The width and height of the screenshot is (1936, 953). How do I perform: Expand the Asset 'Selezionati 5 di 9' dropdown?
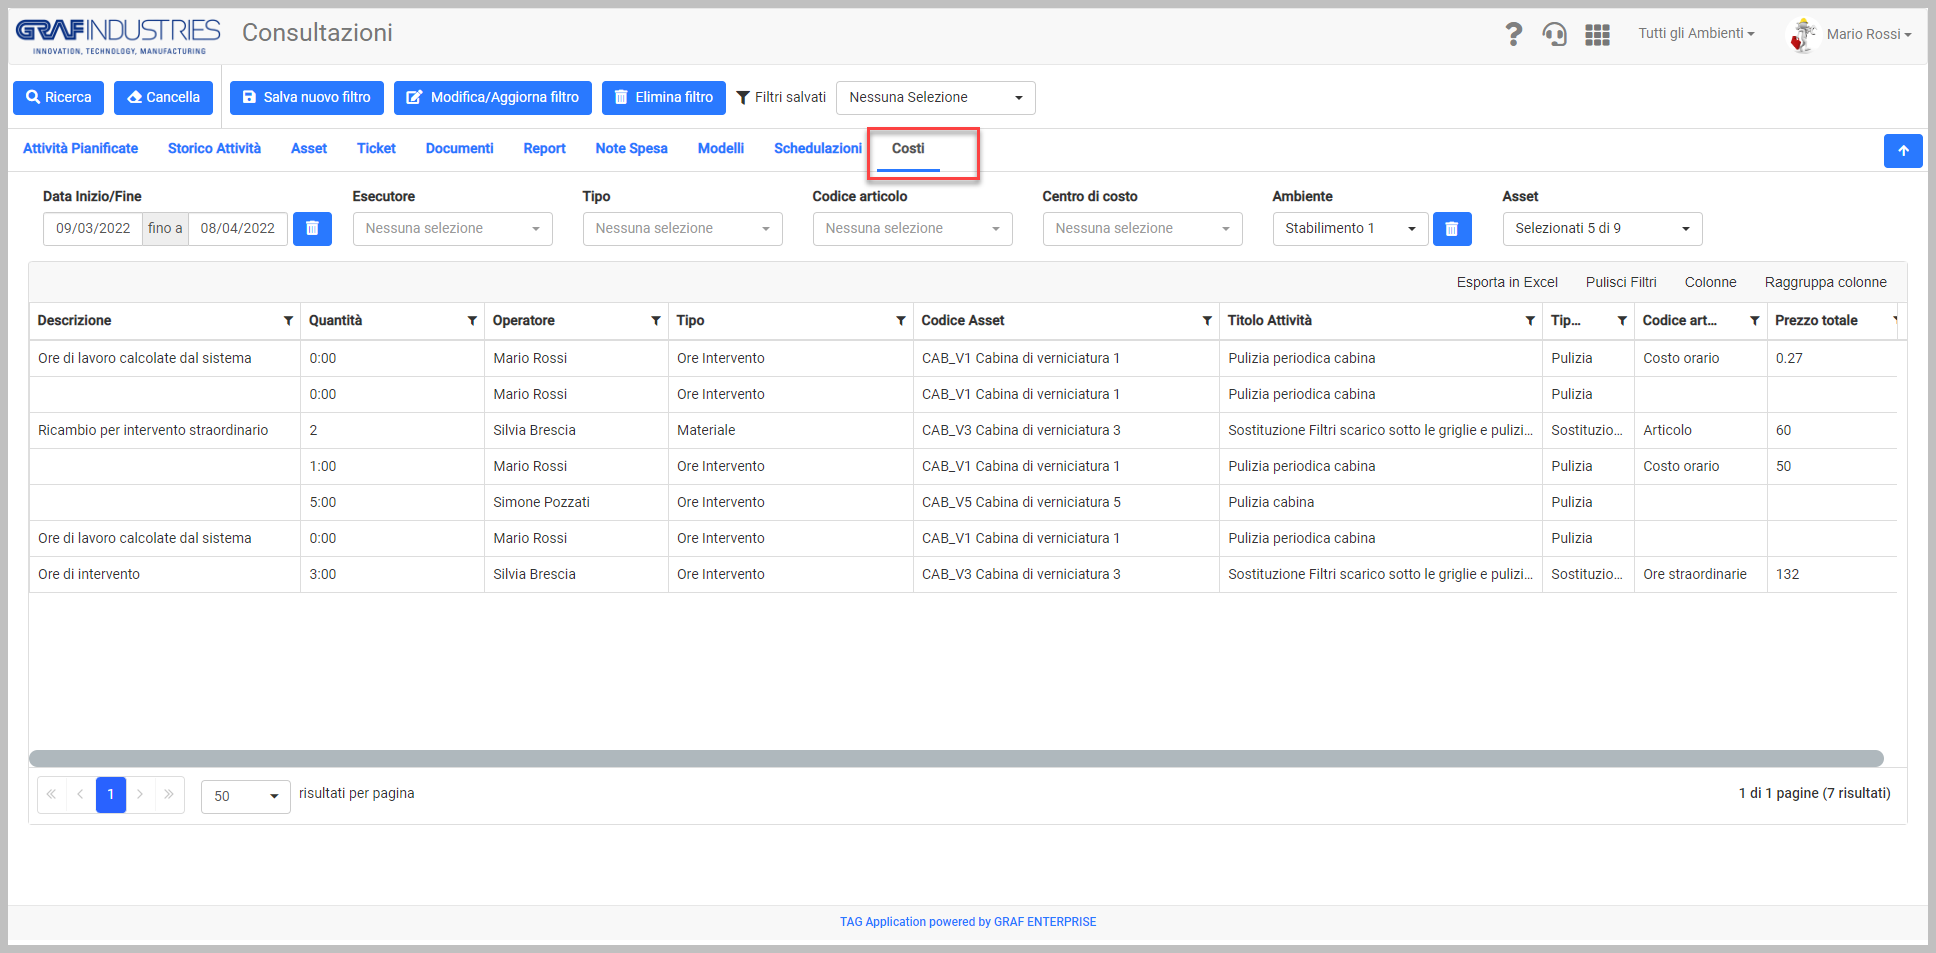click(x=1601, y=229)
